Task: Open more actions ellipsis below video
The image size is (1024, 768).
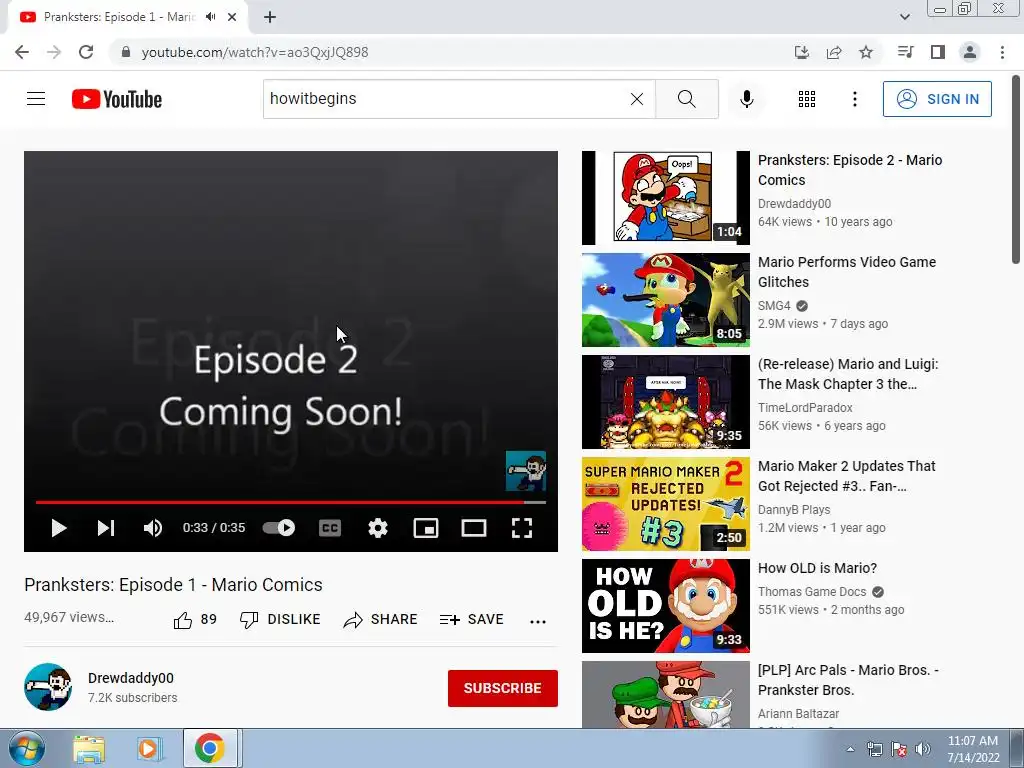Action: tap(537, 621)
